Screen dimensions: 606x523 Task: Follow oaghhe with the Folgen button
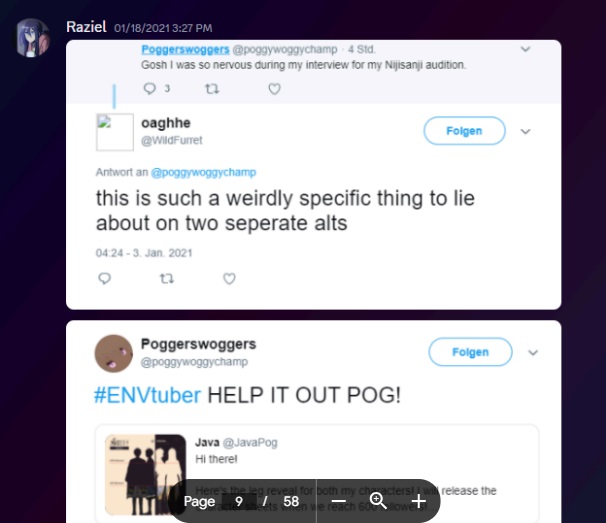click(x=464, y=131)
